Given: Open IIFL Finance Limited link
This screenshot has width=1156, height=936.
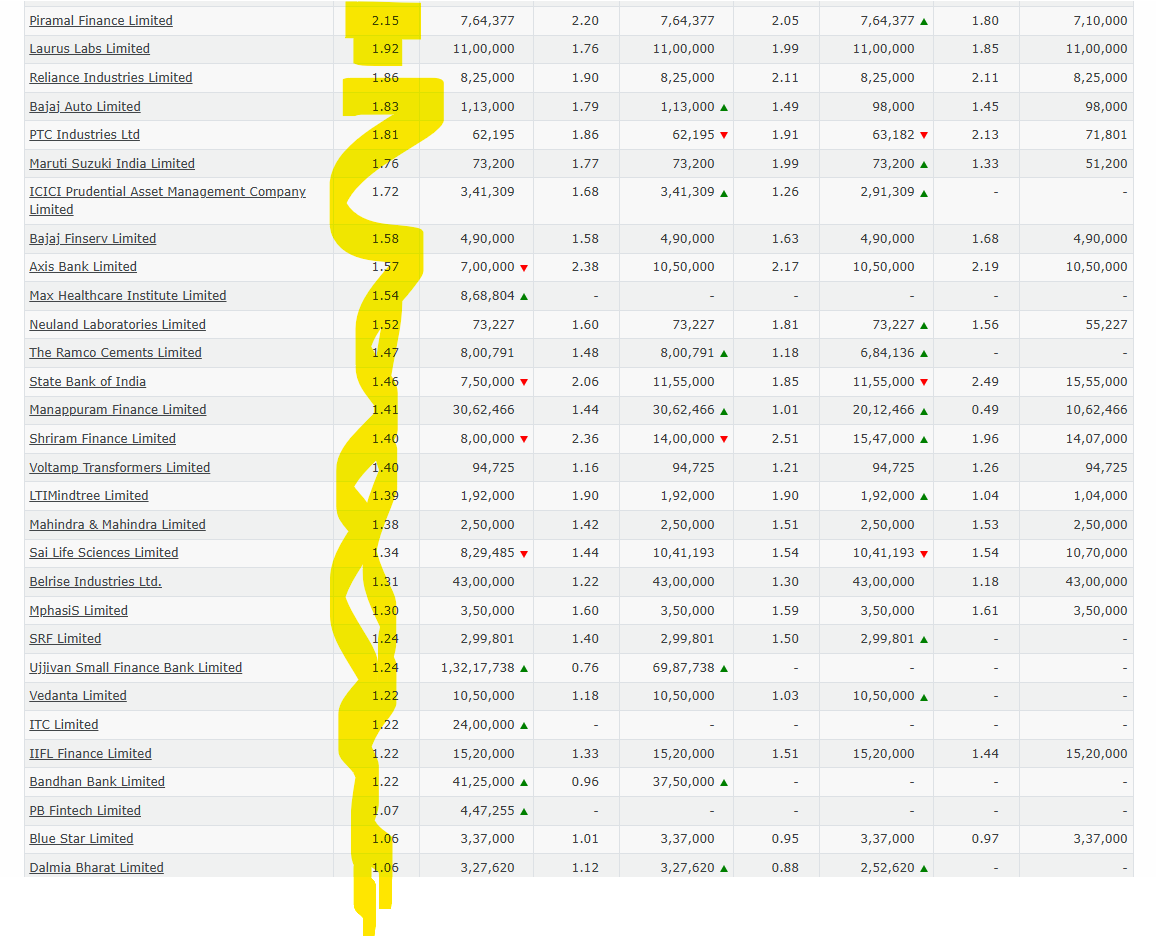Looking at the screenshot, I should point(91,753).
